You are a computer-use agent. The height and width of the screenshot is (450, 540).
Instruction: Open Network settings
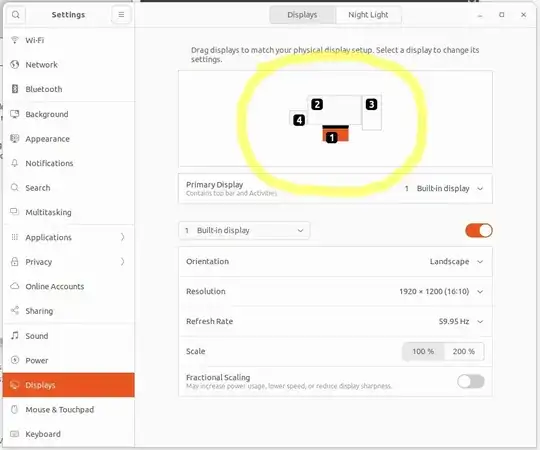click(69, 64)
